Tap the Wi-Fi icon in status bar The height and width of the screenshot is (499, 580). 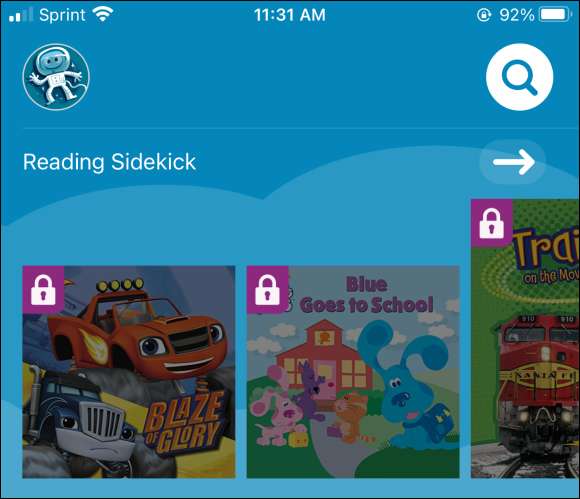coord(102,14)
